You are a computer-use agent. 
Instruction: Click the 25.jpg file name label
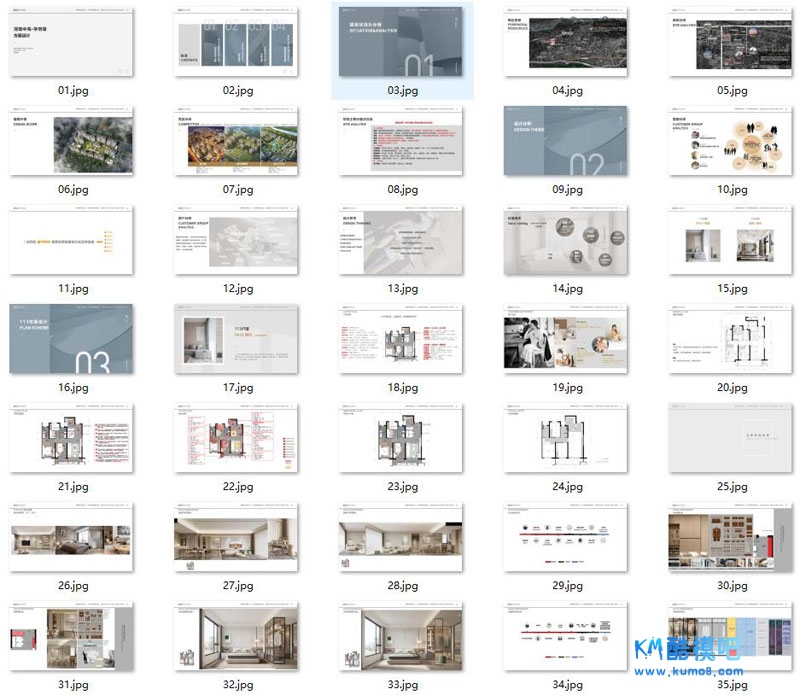point(731,487)
